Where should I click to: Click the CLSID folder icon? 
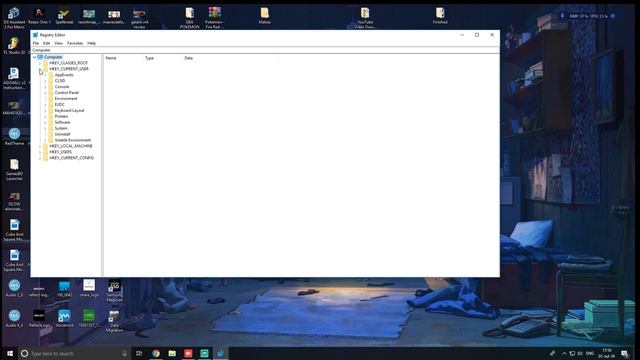point(51,81)
